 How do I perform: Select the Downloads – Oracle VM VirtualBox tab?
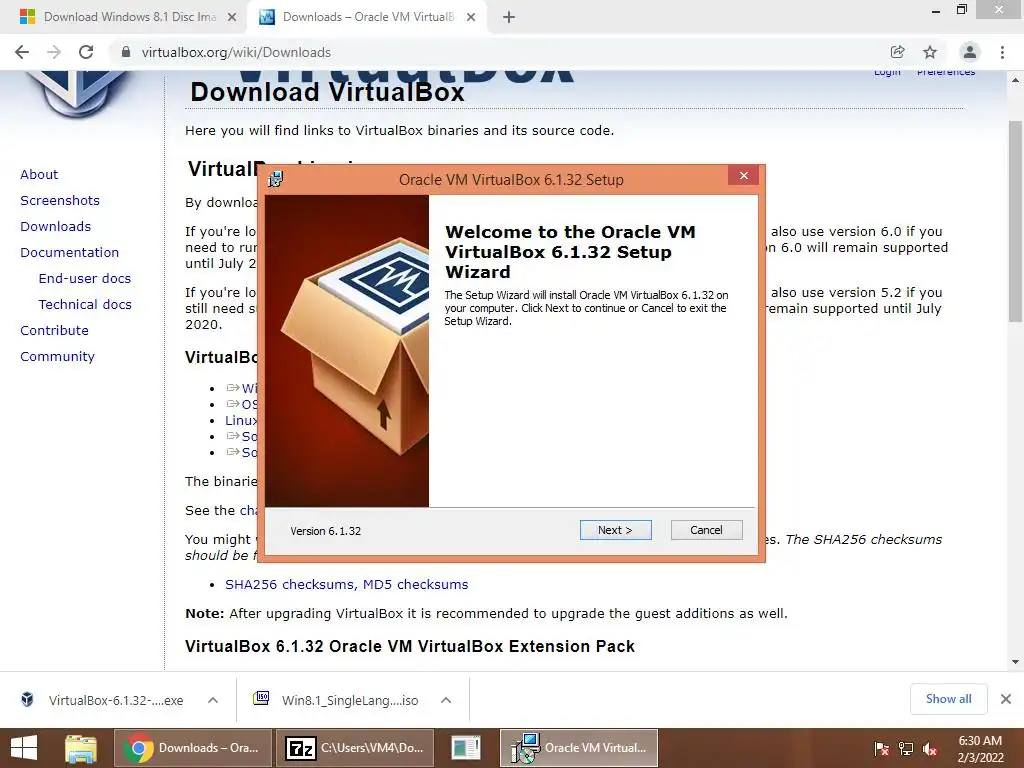368,17
